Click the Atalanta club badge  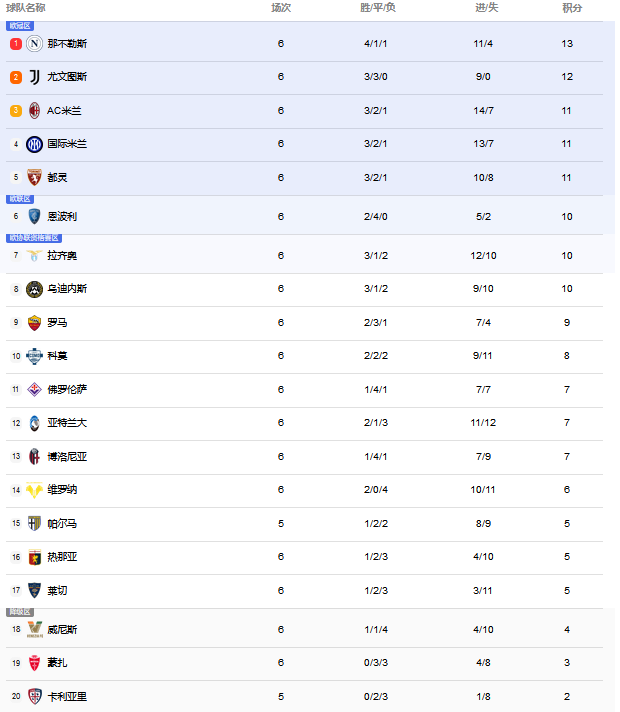(x=35, y=423)
